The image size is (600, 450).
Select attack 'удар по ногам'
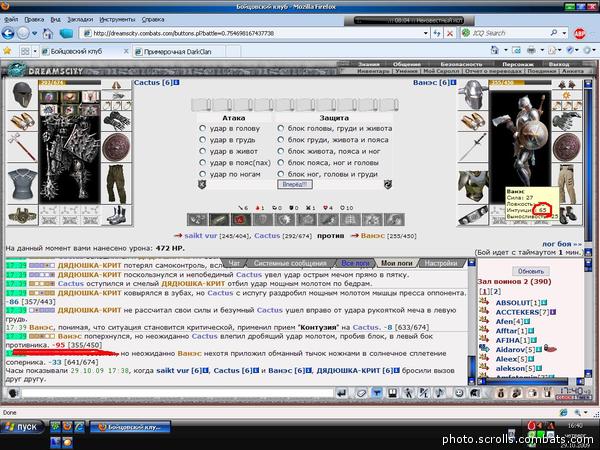(202, 174)
